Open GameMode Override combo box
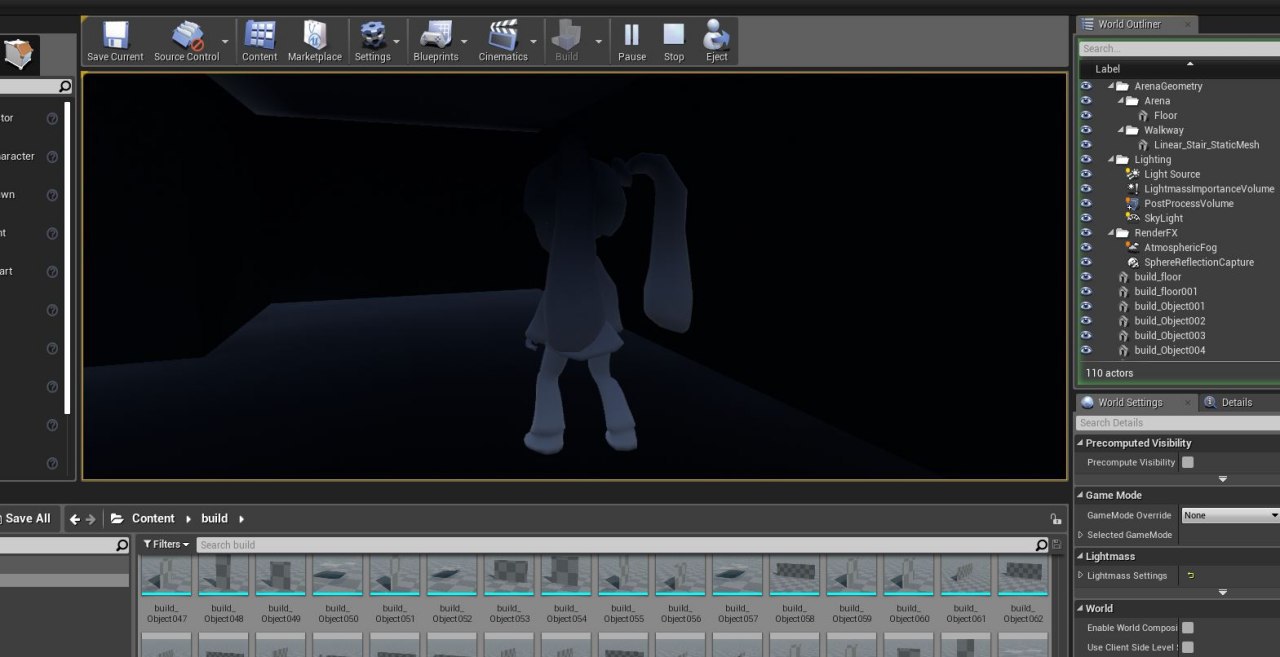1280x657 pixels. coord(1230,515)
